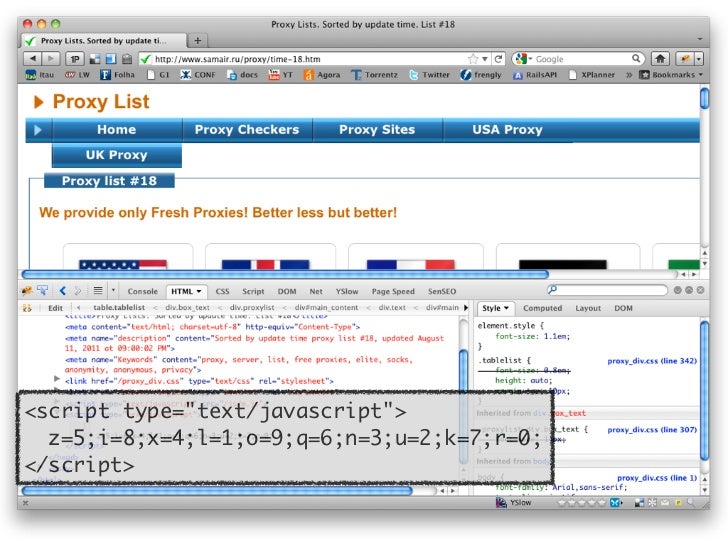
Task: Click the page horizontal scrollbar thumb
Action: [x=285, y=274]
